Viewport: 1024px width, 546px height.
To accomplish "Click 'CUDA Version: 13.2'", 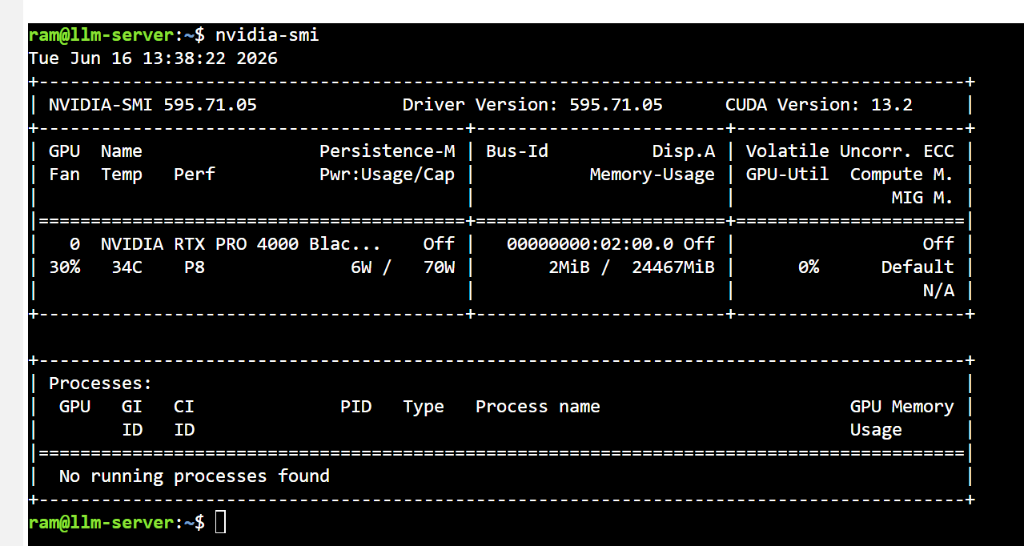I will point(819,104).
